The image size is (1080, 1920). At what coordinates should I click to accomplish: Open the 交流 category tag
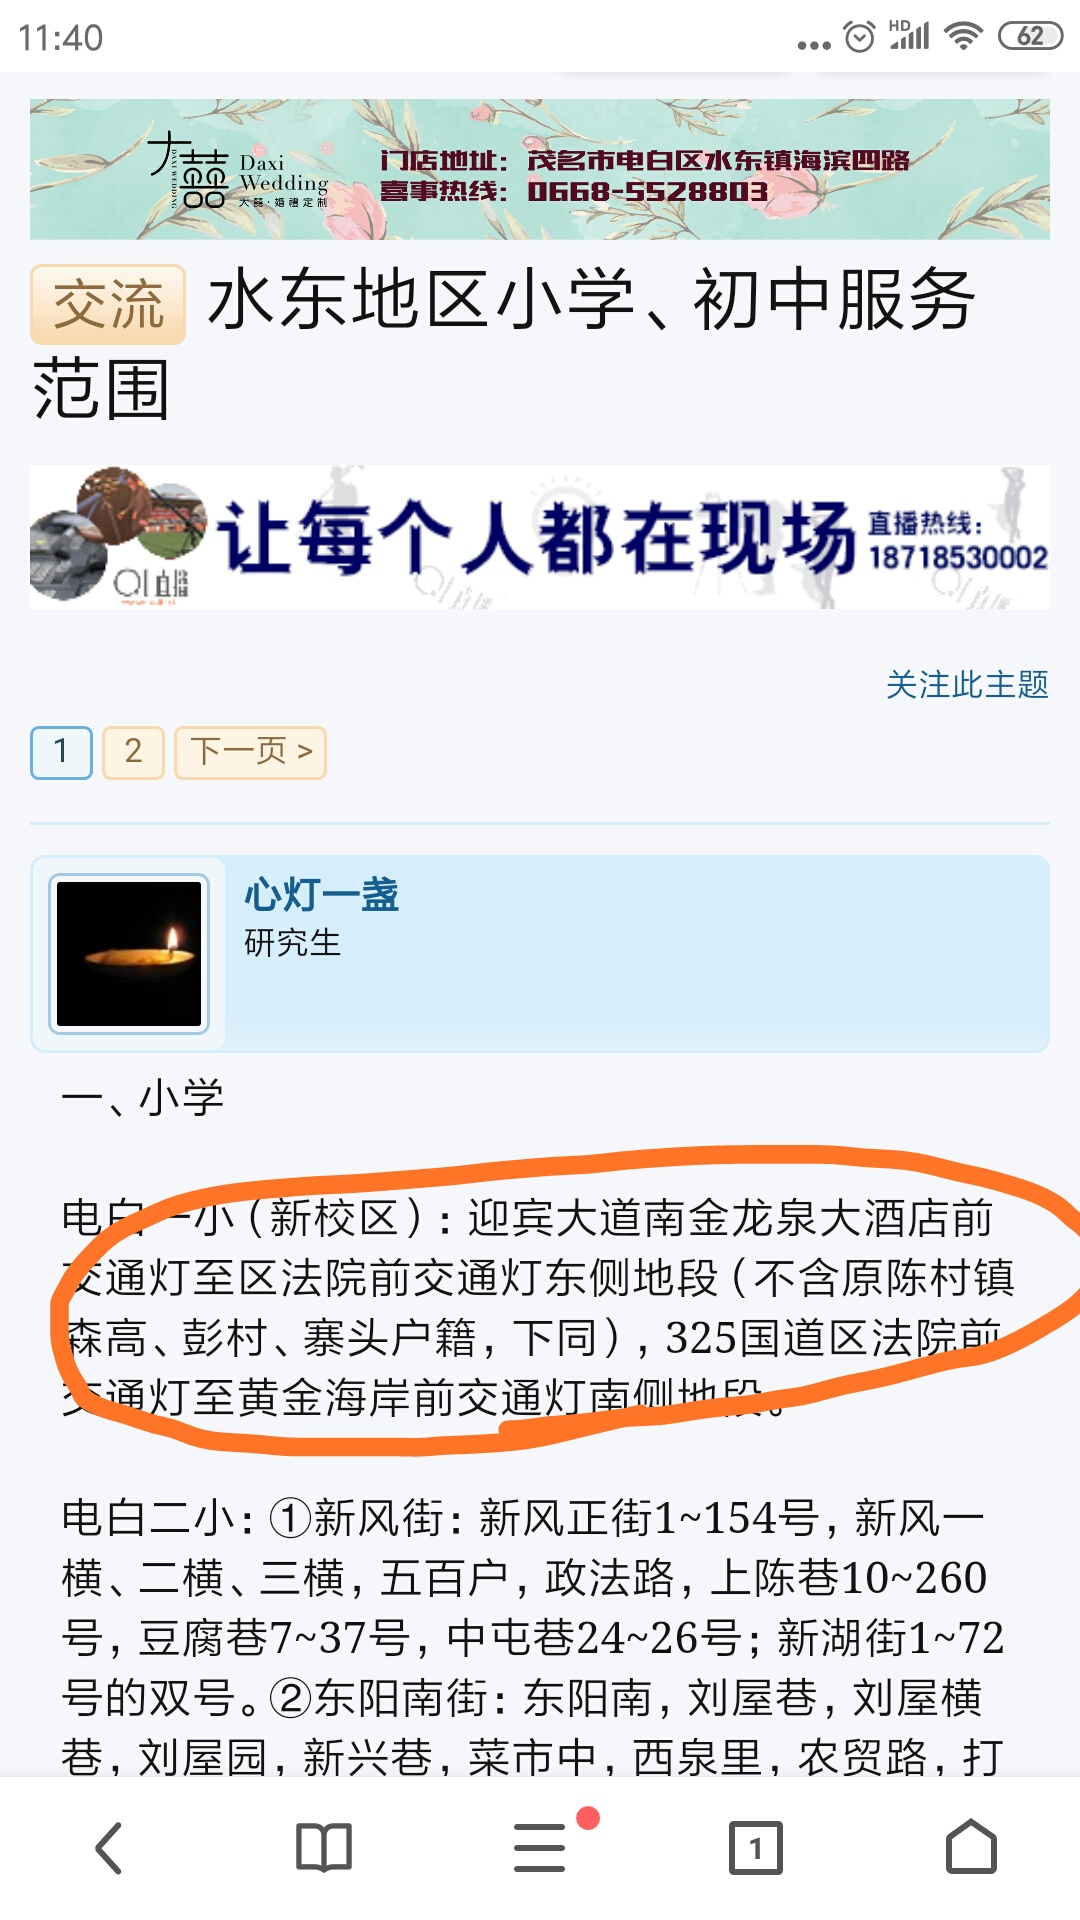108,304
